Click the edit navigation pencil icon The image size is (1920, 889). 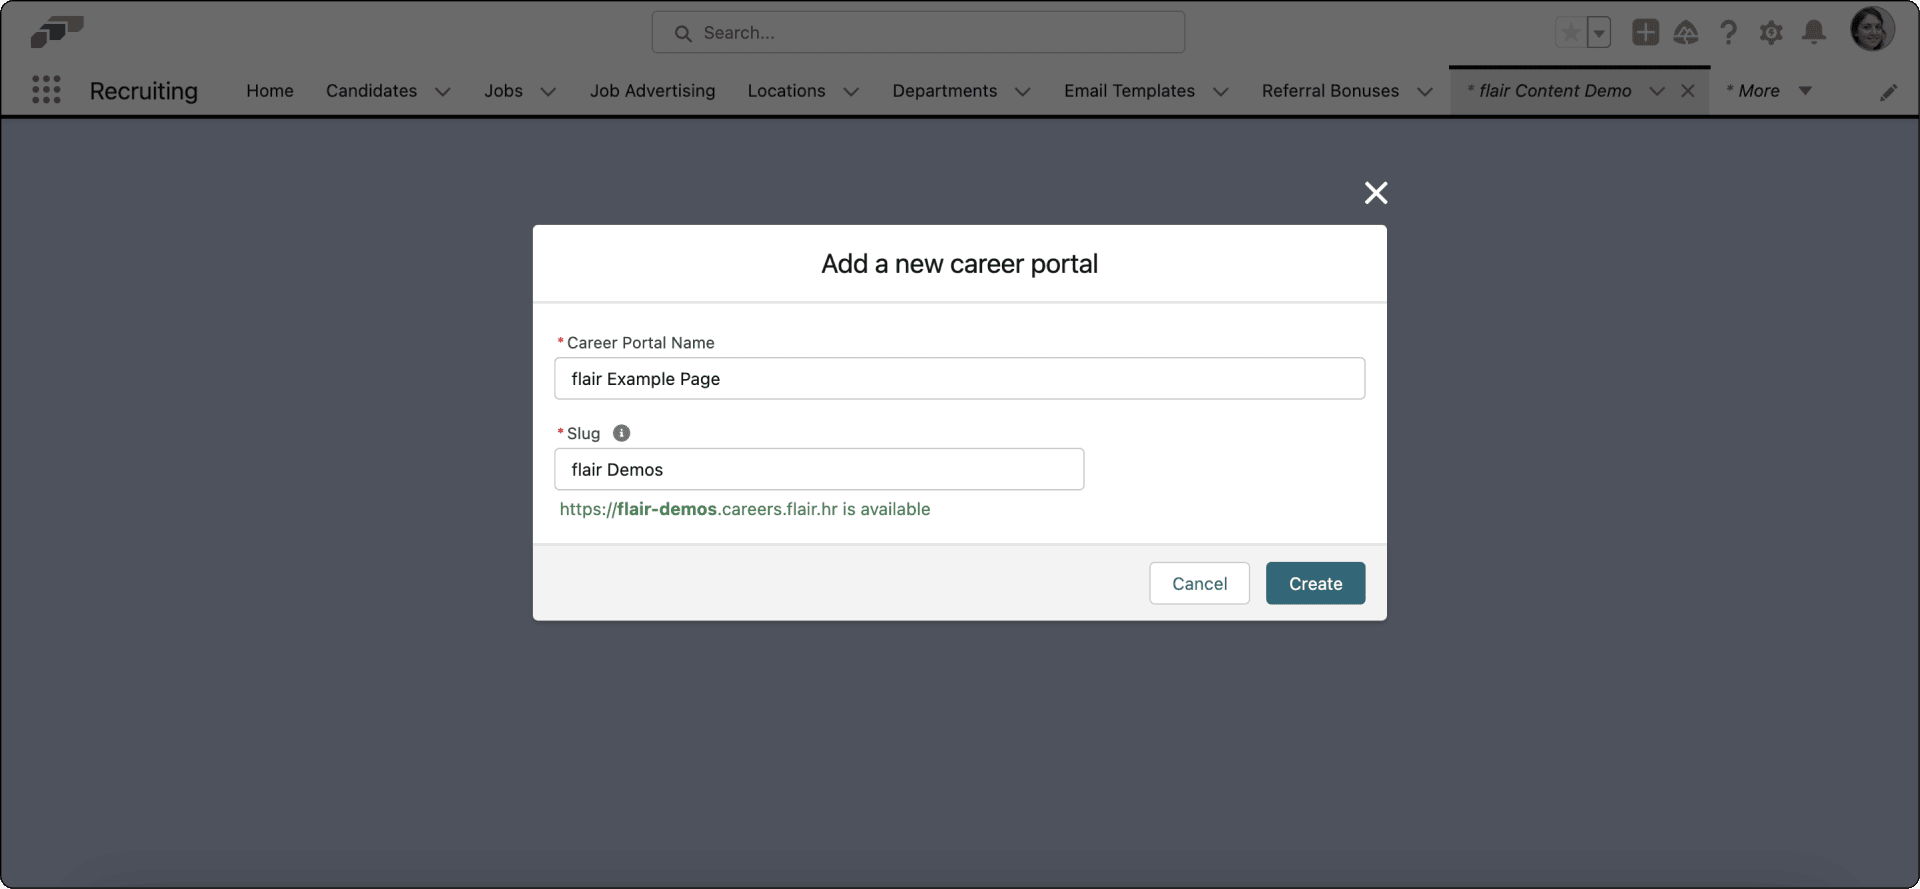pos(1888,92)
